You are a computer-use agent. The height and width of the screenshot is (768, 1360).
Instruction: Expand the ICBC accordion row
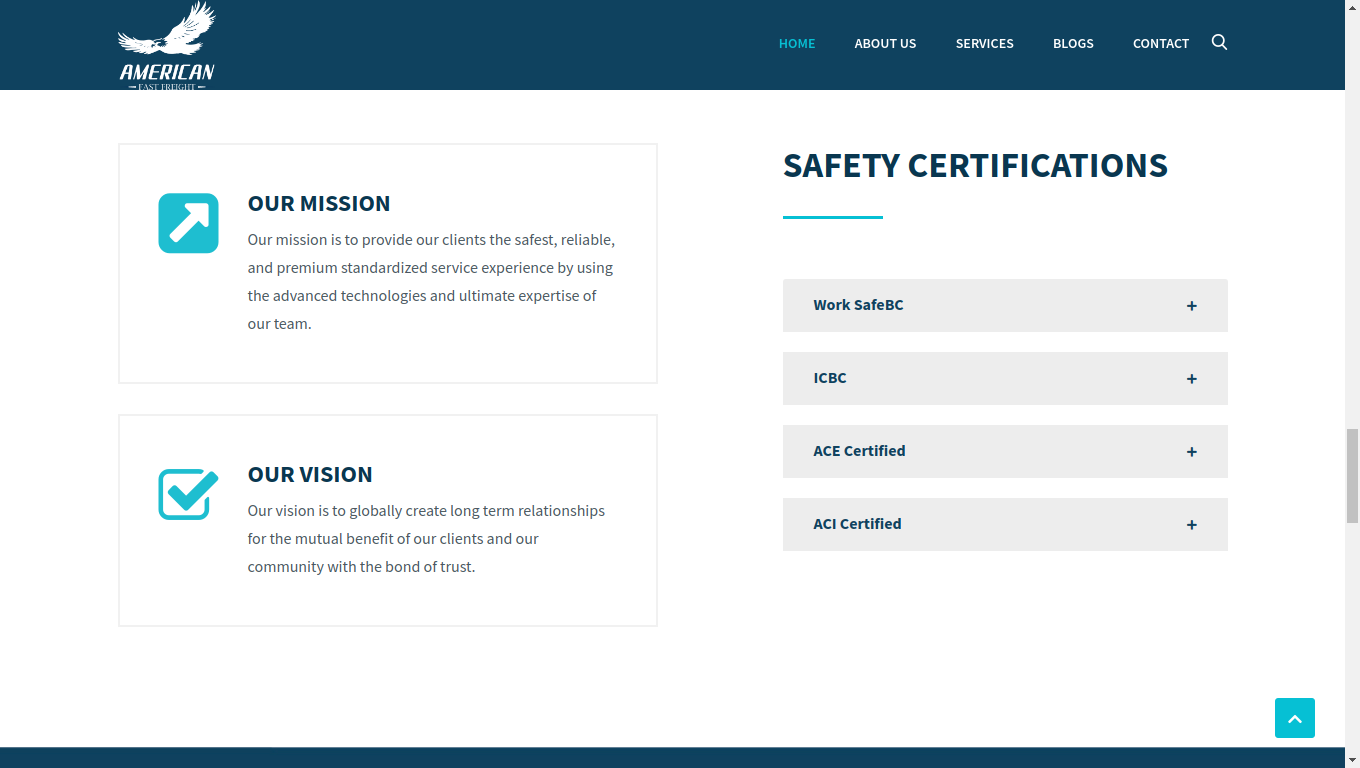[x=1004, y=378]
